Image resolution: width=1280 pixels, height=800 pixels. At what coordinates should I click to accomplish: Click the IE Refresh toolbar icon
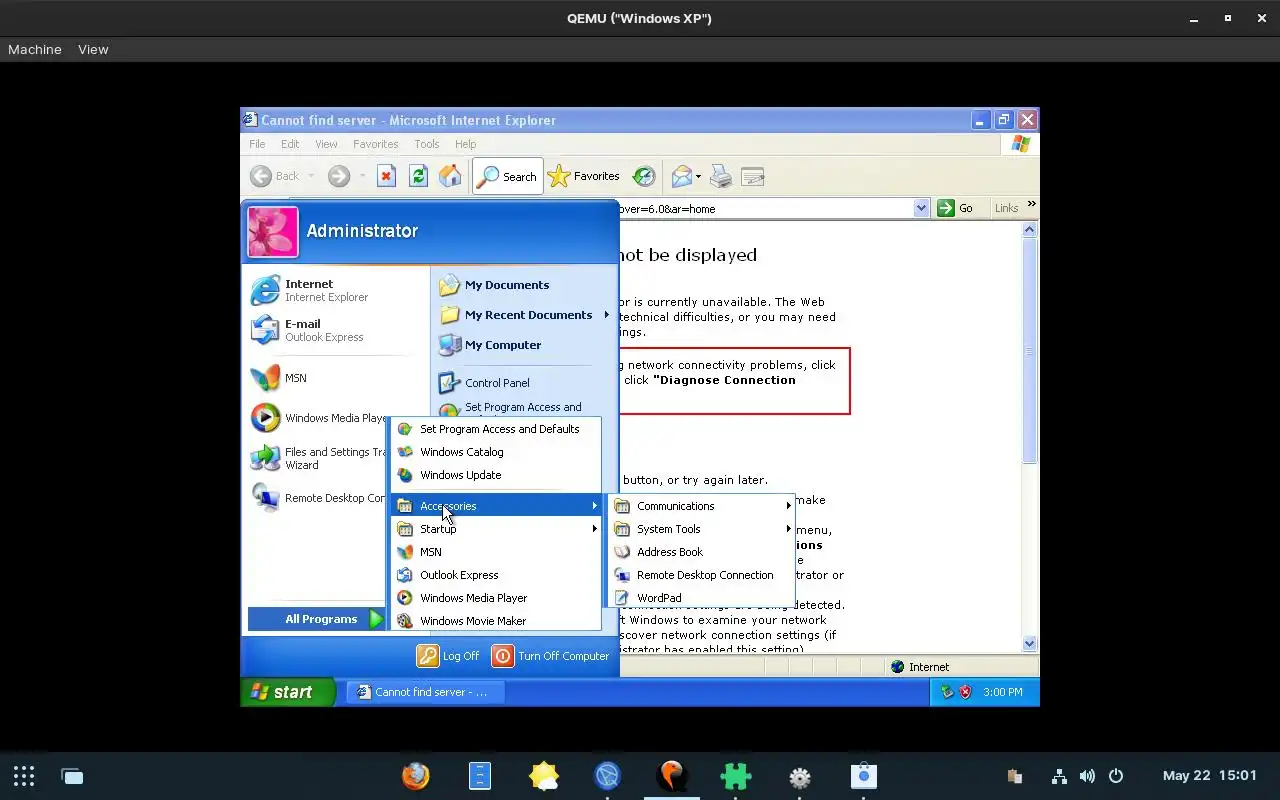(x=418, y=177)
